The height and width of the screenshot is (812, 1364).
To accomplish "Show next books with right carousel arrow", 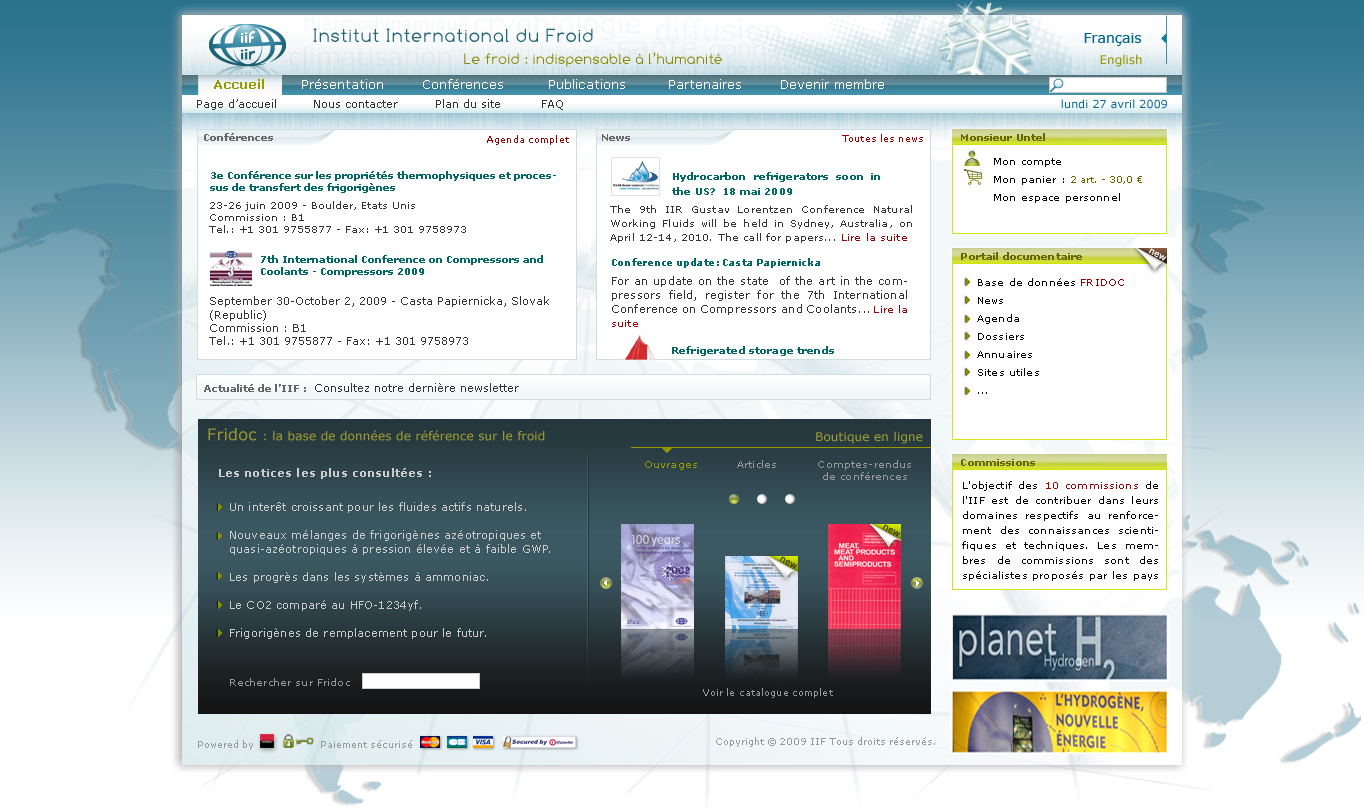I will coord(917,583).
